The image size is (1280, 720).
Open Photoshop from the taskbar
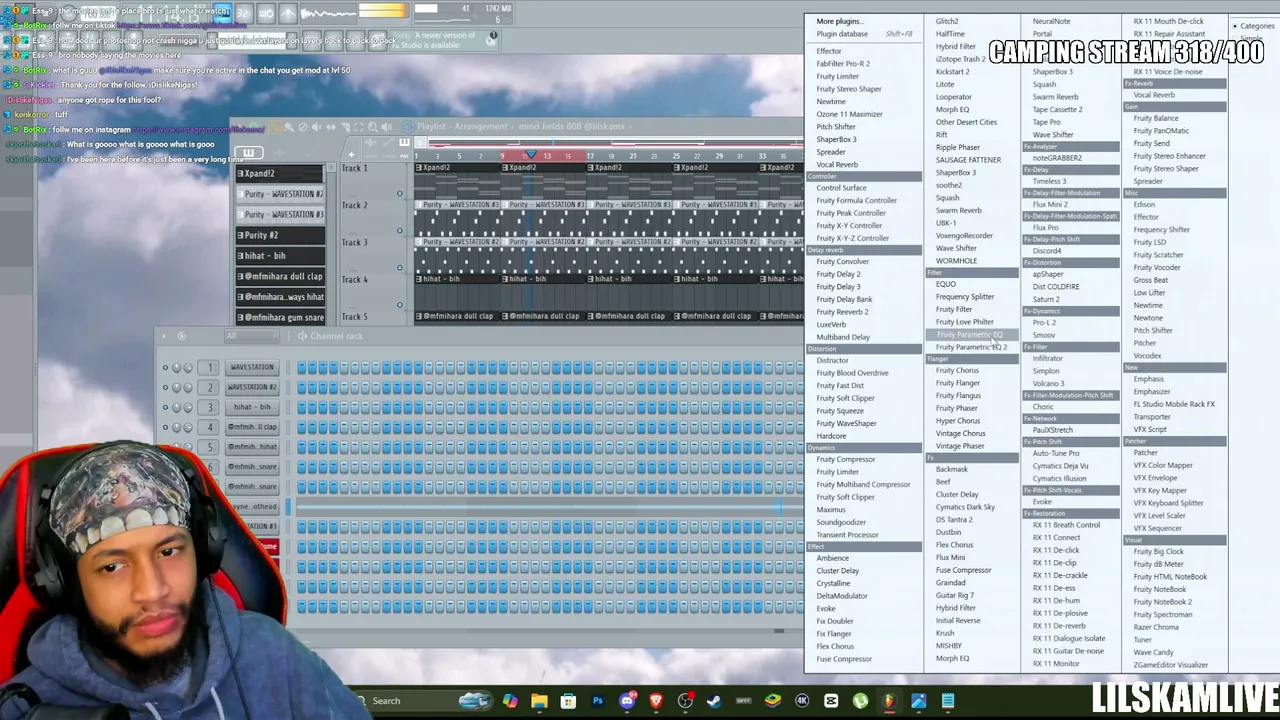coord(598,701)
